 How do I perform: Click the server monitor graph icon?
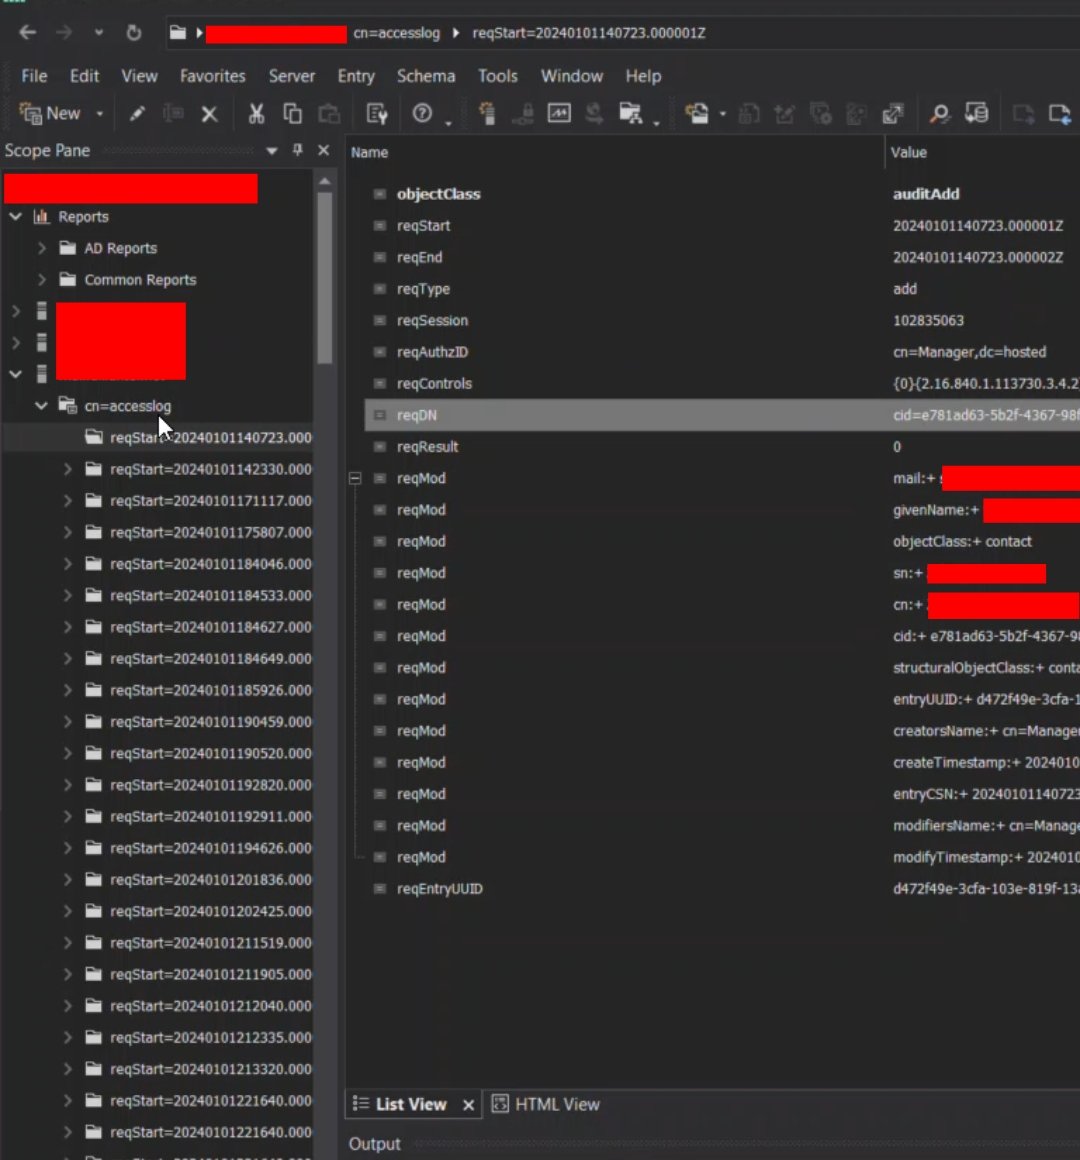558,113
